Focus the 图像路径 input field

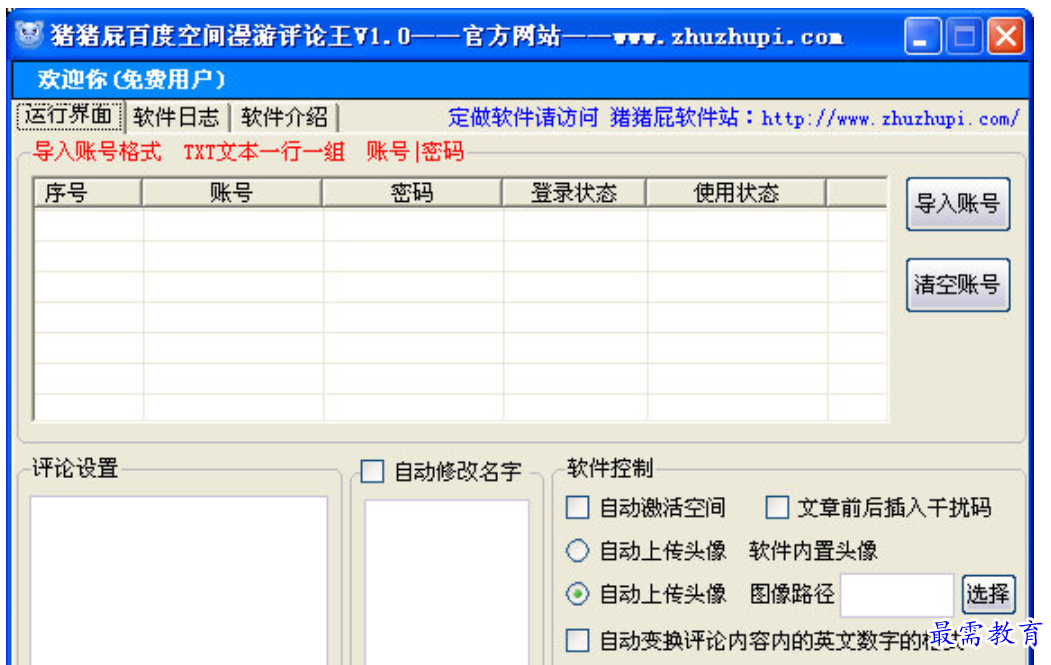tap(897, 595)
